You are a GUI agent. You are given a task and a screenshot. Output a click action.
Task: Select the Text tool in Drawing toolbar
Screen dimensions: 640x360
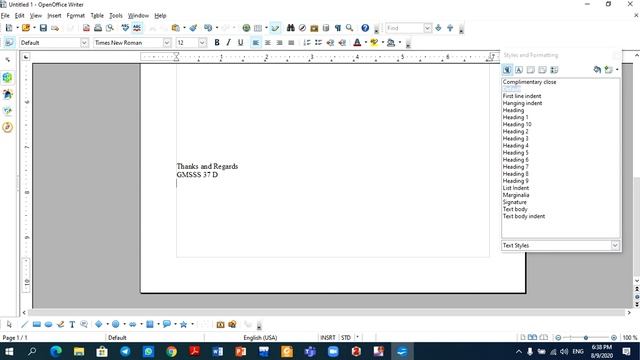72,324
